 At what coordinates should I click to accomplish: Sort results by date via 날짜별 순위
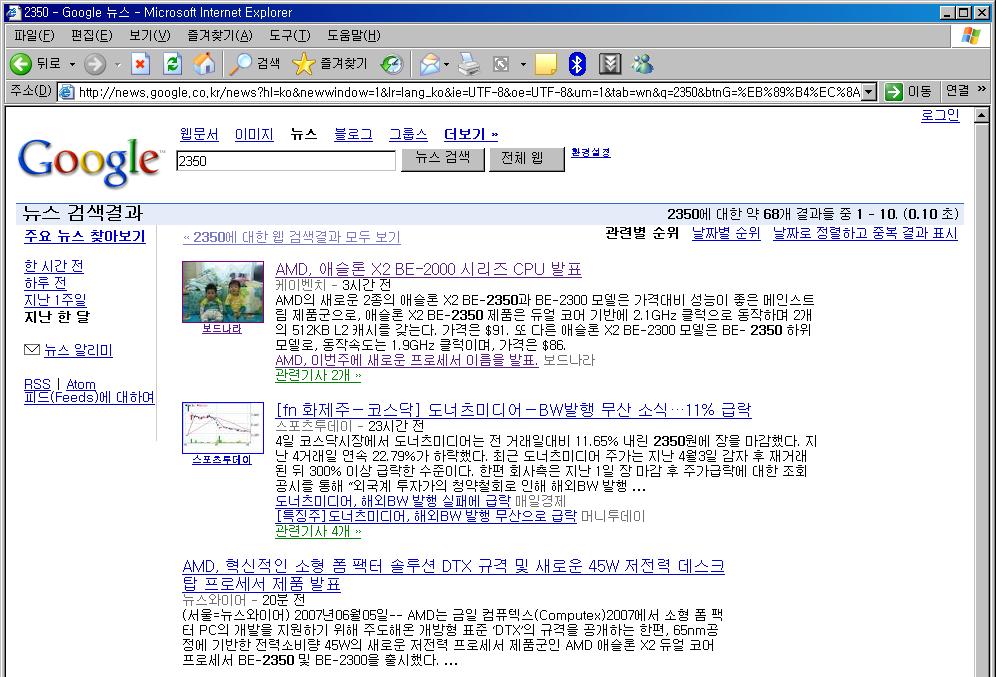pyautogui.click(x=726, y=233)
